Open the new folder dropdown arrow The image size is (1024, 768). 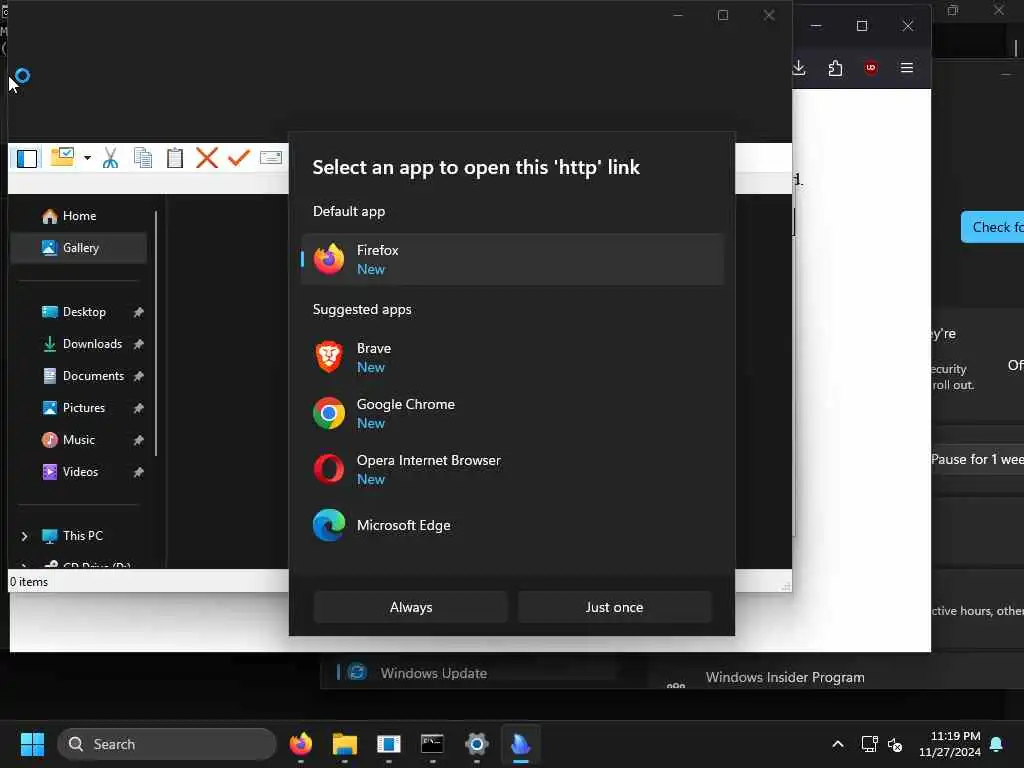click(87, 158)
